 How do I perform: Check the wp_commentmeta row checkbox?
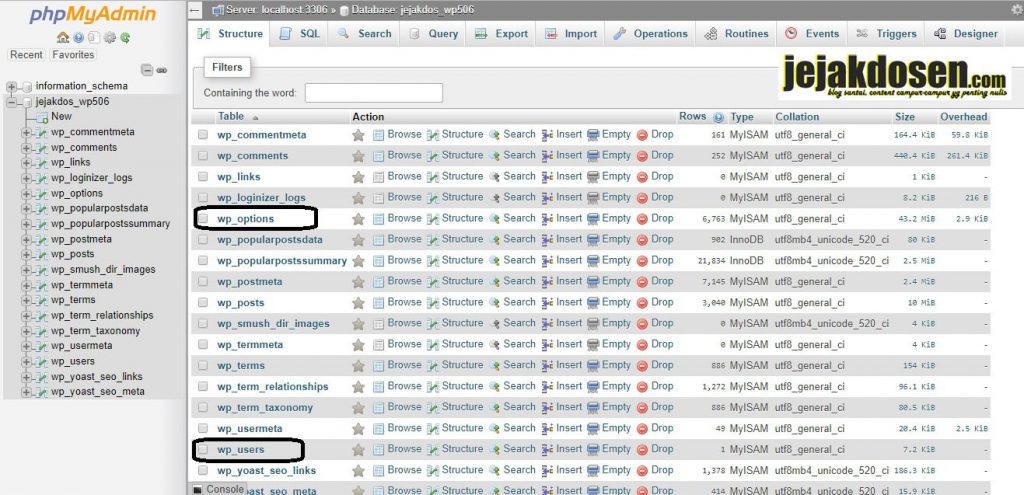coord(203,135)
